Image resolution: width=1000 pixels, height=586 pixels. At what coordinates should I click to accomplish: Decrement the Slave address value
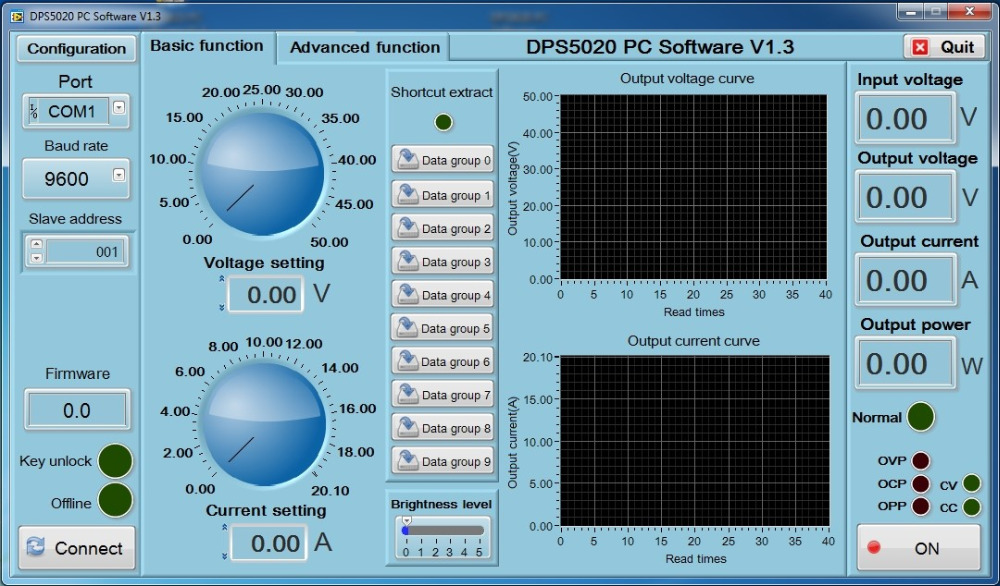[x=37, y=258]
